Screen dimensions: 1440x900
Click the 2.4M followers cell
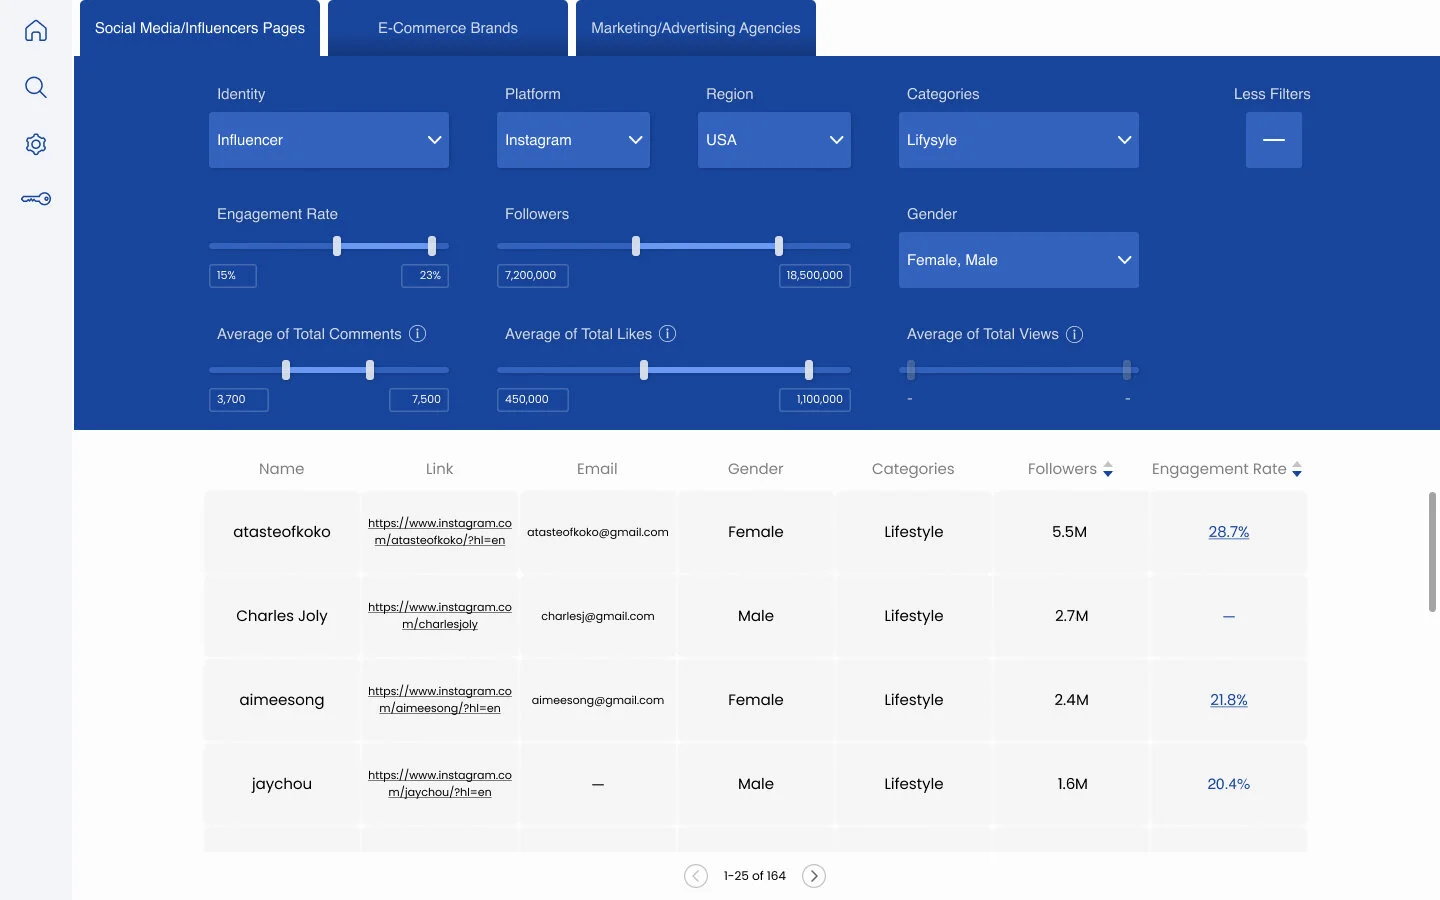pyautogui.click(x=1071, y=700)
